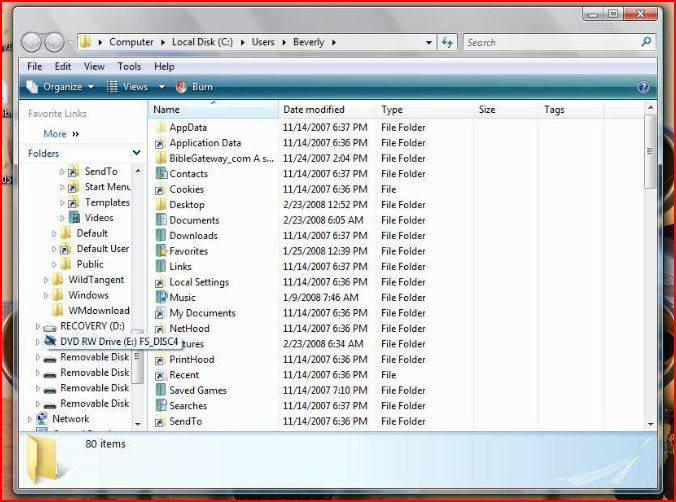Click file list vertical scrollbar down arrow

tap(650, 424)
